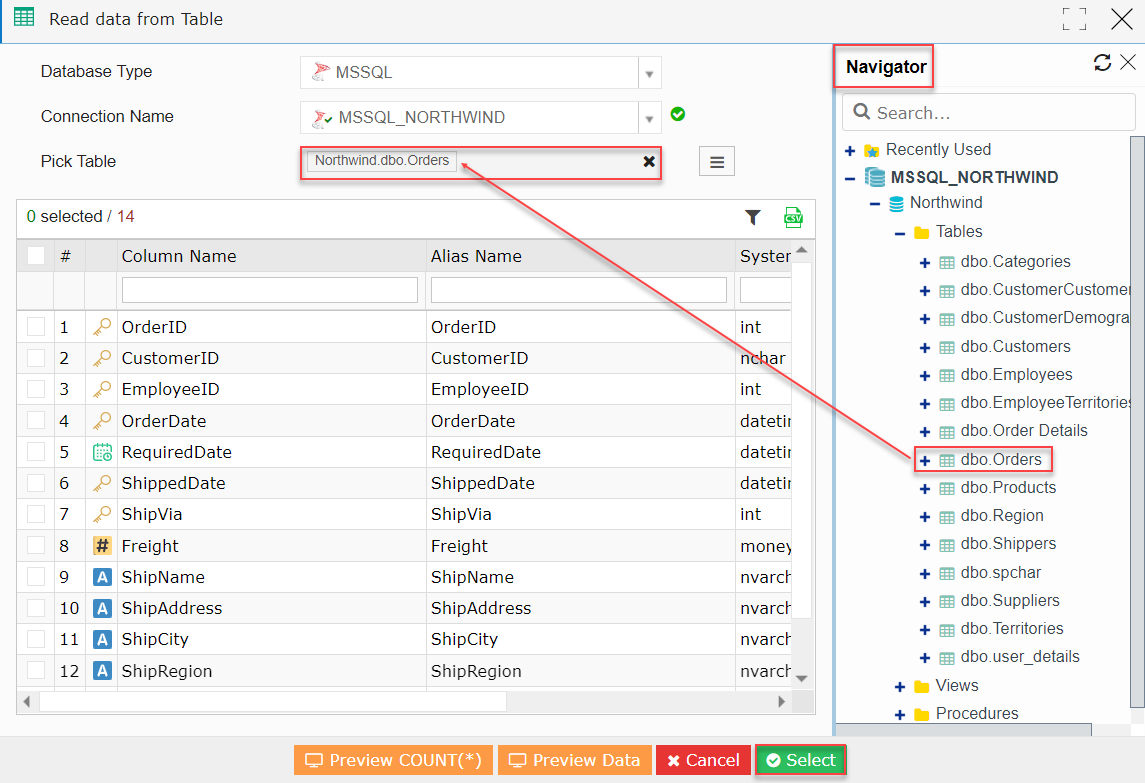Check the OrderDate column checkbox
Image resolution: width=1145 pixels, height=783 pixels.
[x=36, y=421]
